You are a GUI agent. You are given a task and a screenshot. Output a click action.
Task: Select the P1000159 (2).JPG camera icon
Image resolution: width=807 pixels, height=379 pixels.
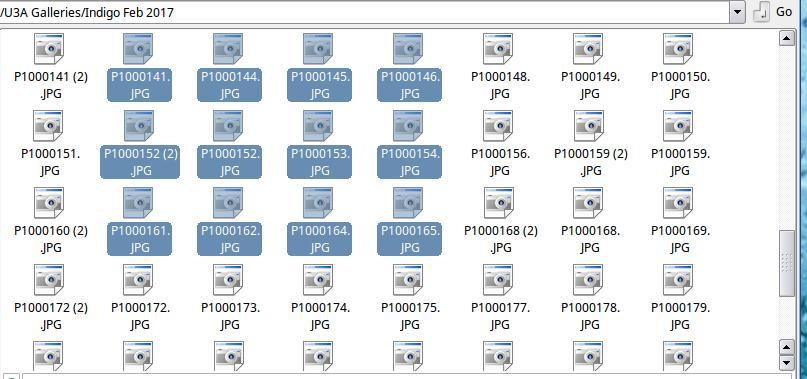(x=589, y=126)
